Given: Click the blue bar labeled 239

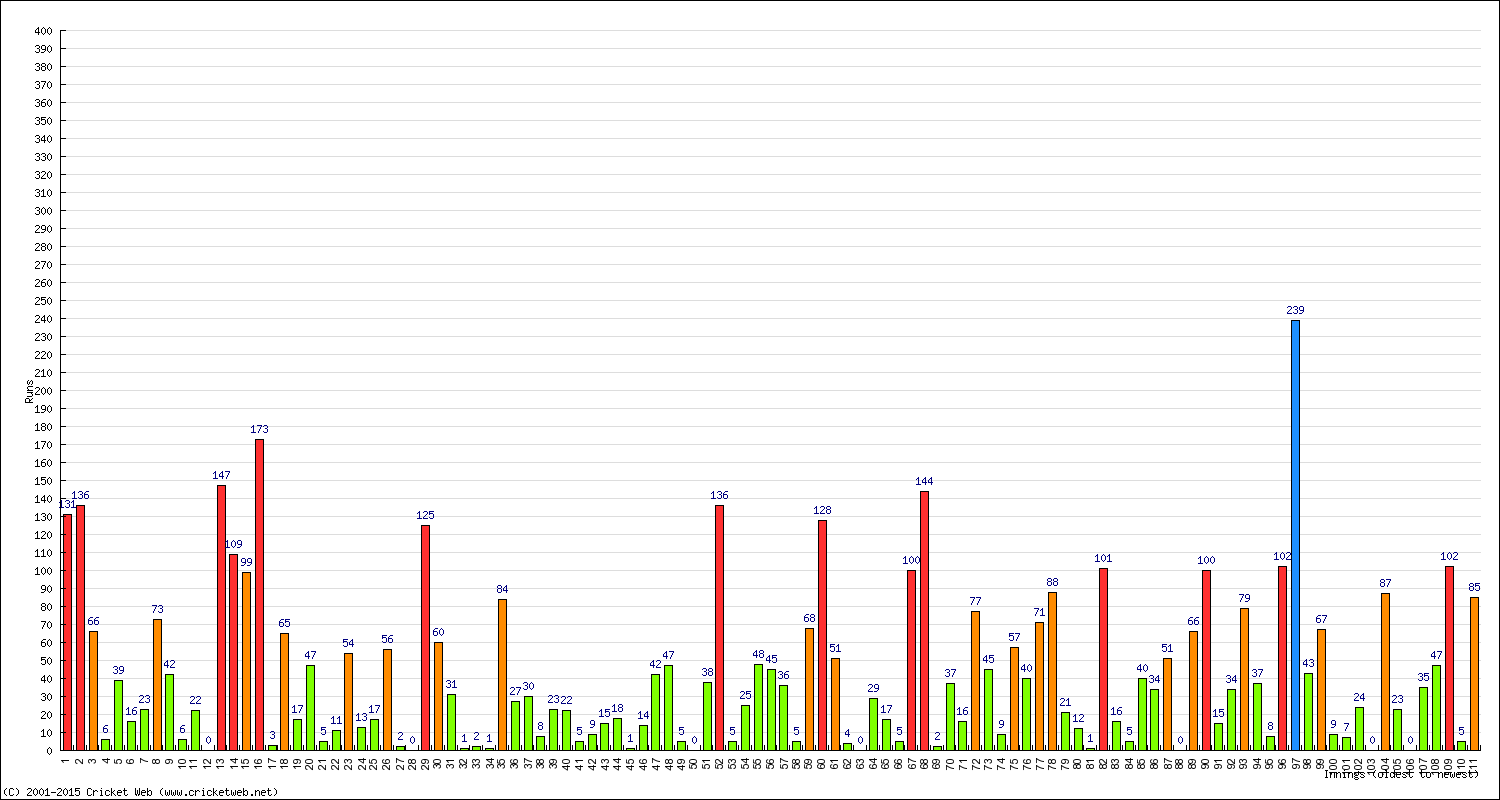Looking at the screenshot, I should (x=1295, y=535).
